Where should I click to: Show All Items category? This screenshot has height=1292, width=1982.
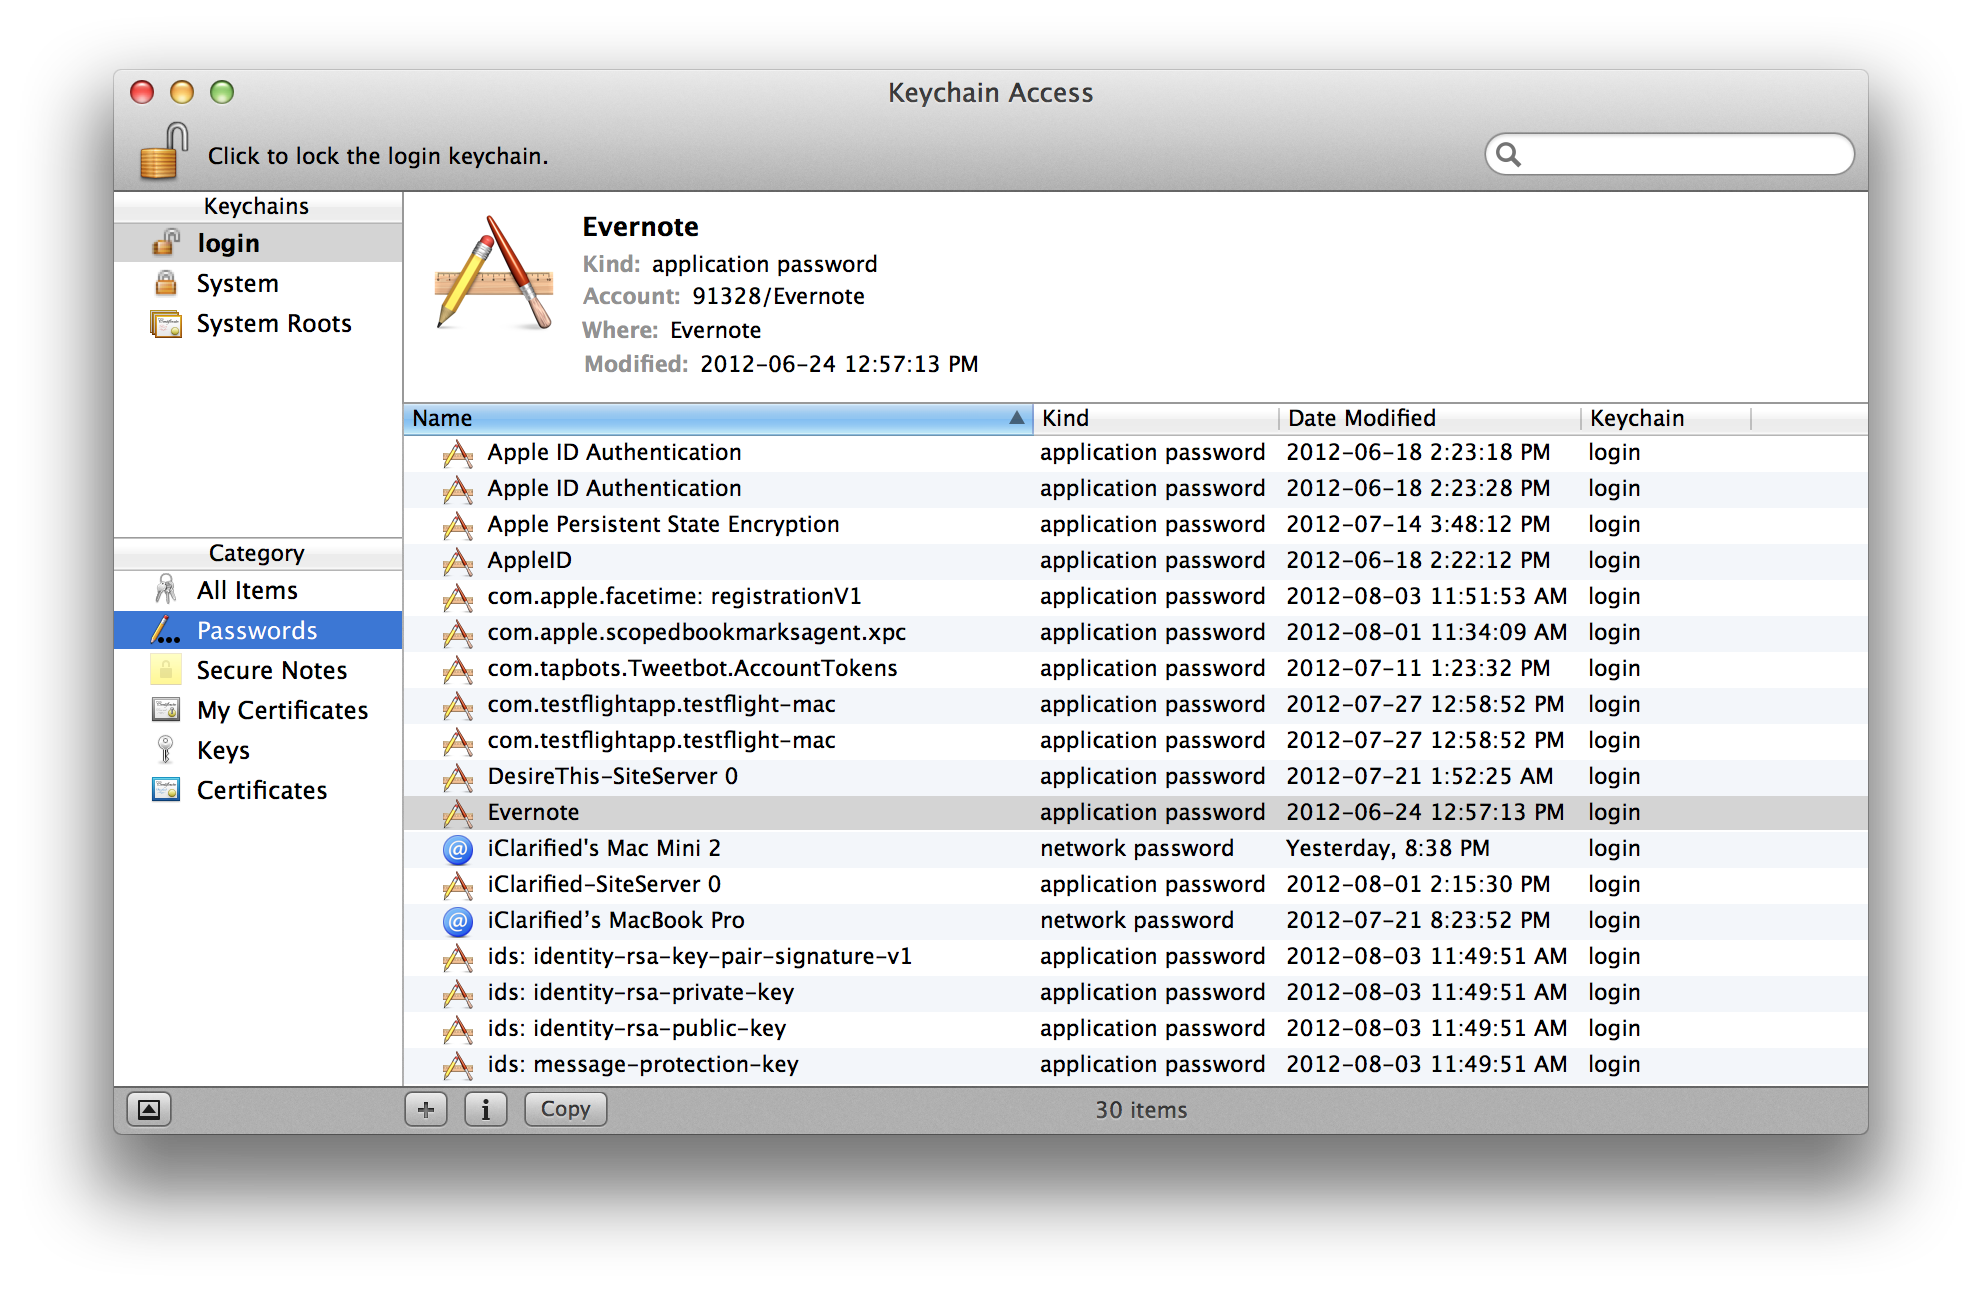pyautogui.click(x=258, y=590)
